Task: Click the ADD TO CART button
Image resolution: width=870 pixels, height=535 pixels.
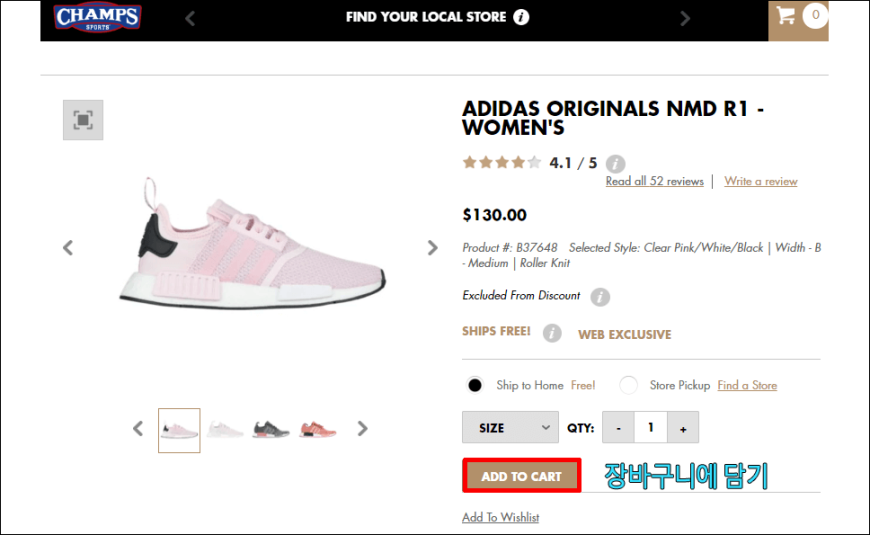Action: coord(522,476)
